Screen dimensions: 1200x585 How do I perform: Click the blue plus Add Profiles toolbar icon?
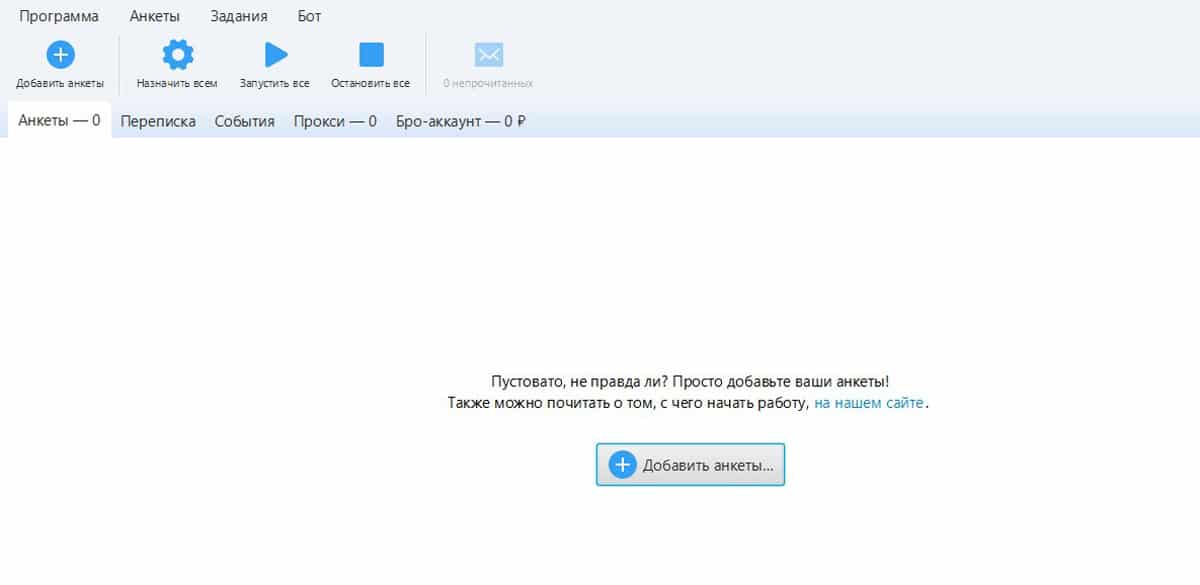[60, 54]
